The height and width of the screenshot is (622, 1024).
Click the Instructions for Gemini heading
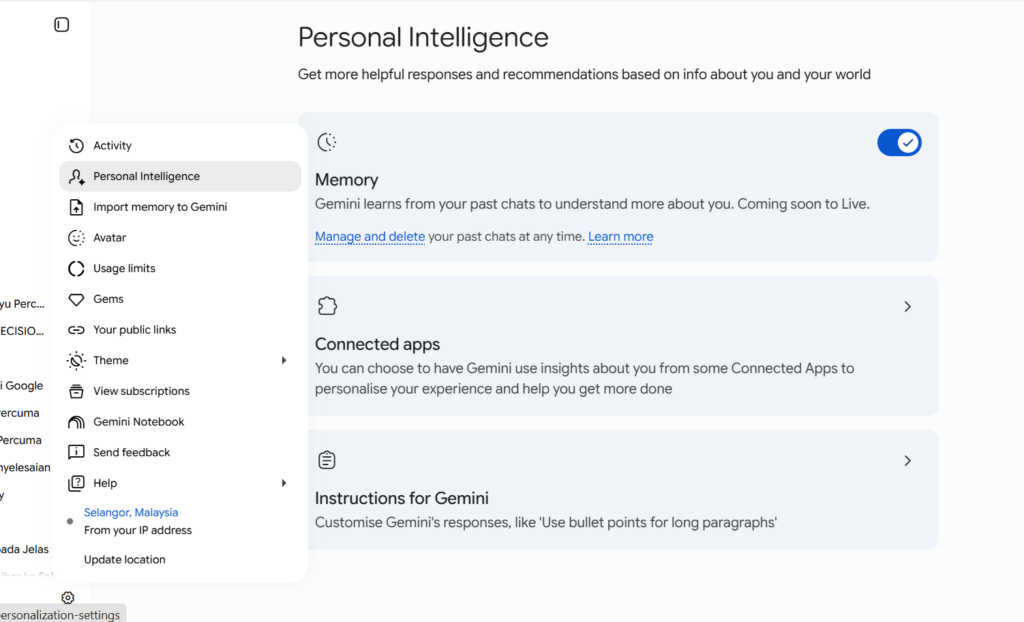(x=402, y=499)
